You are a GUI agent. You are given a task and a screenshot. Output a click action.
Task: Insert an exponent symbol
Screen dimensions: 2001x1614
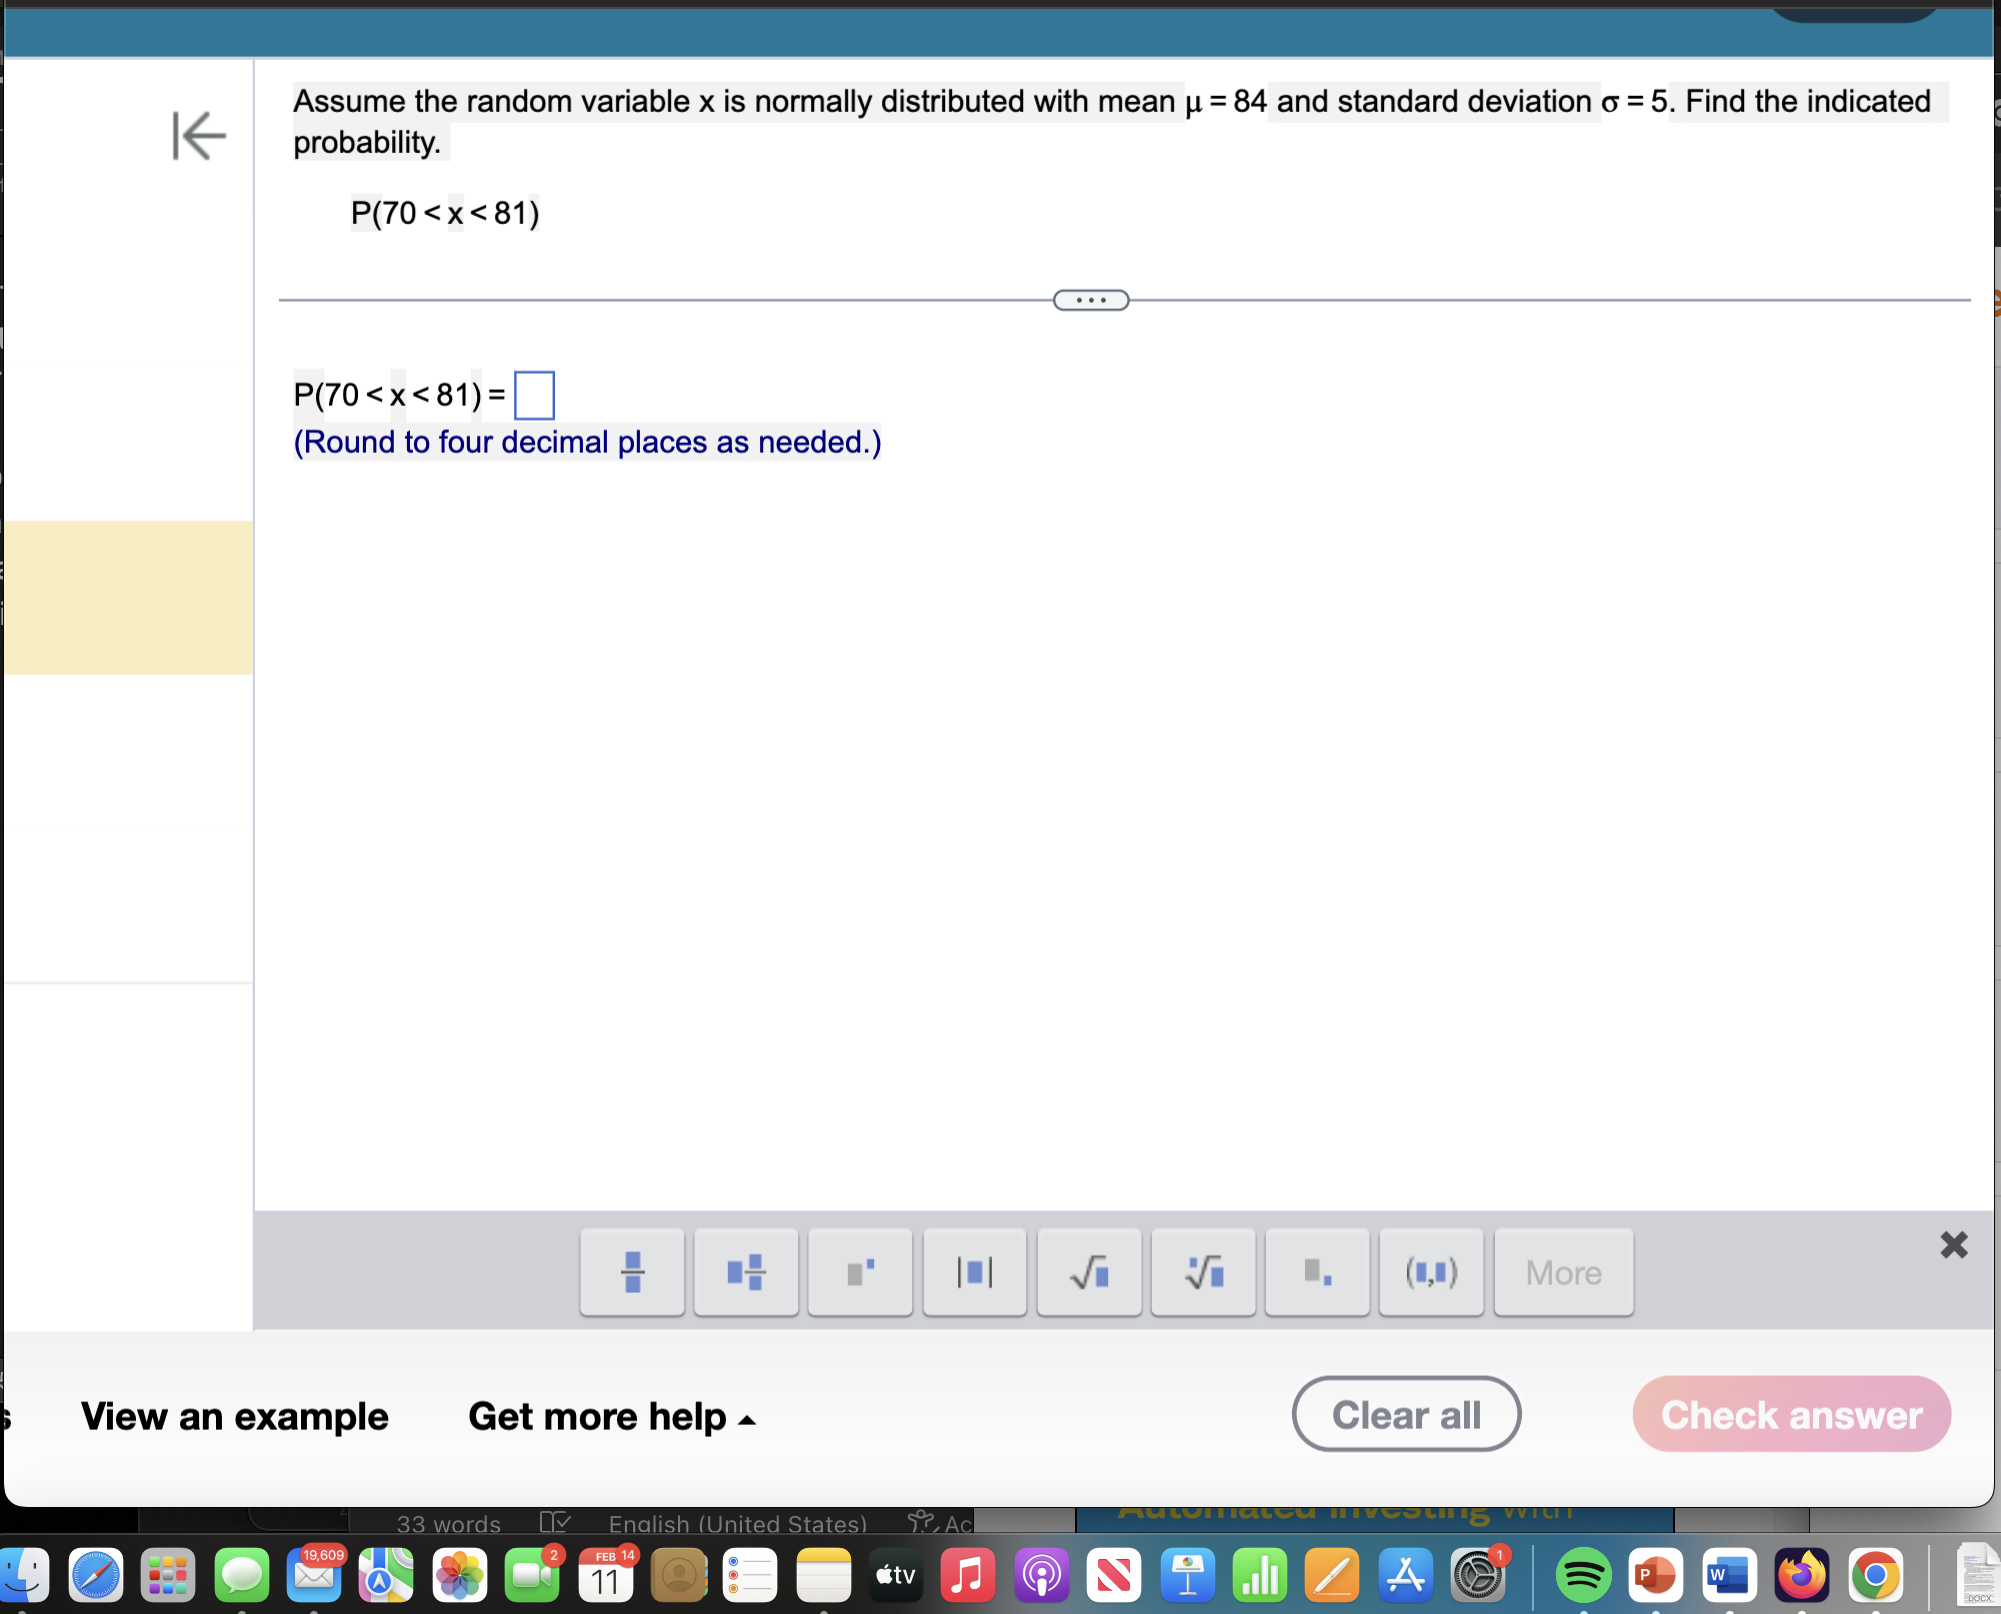point(860,1272)
